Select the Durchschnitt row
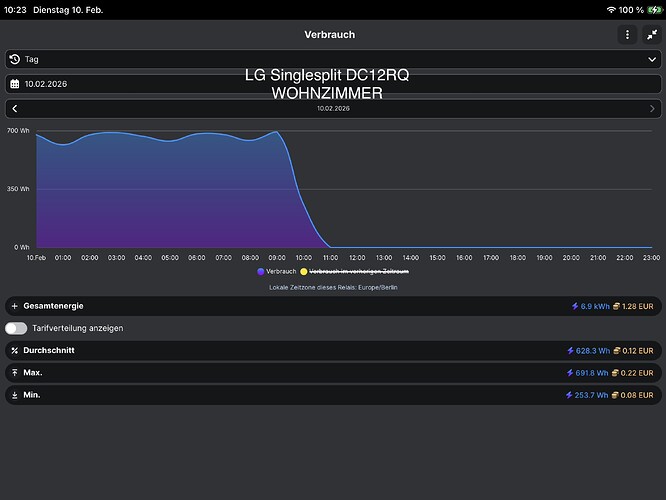The width and height of the screenshot is (666, 500). (333, 350)
